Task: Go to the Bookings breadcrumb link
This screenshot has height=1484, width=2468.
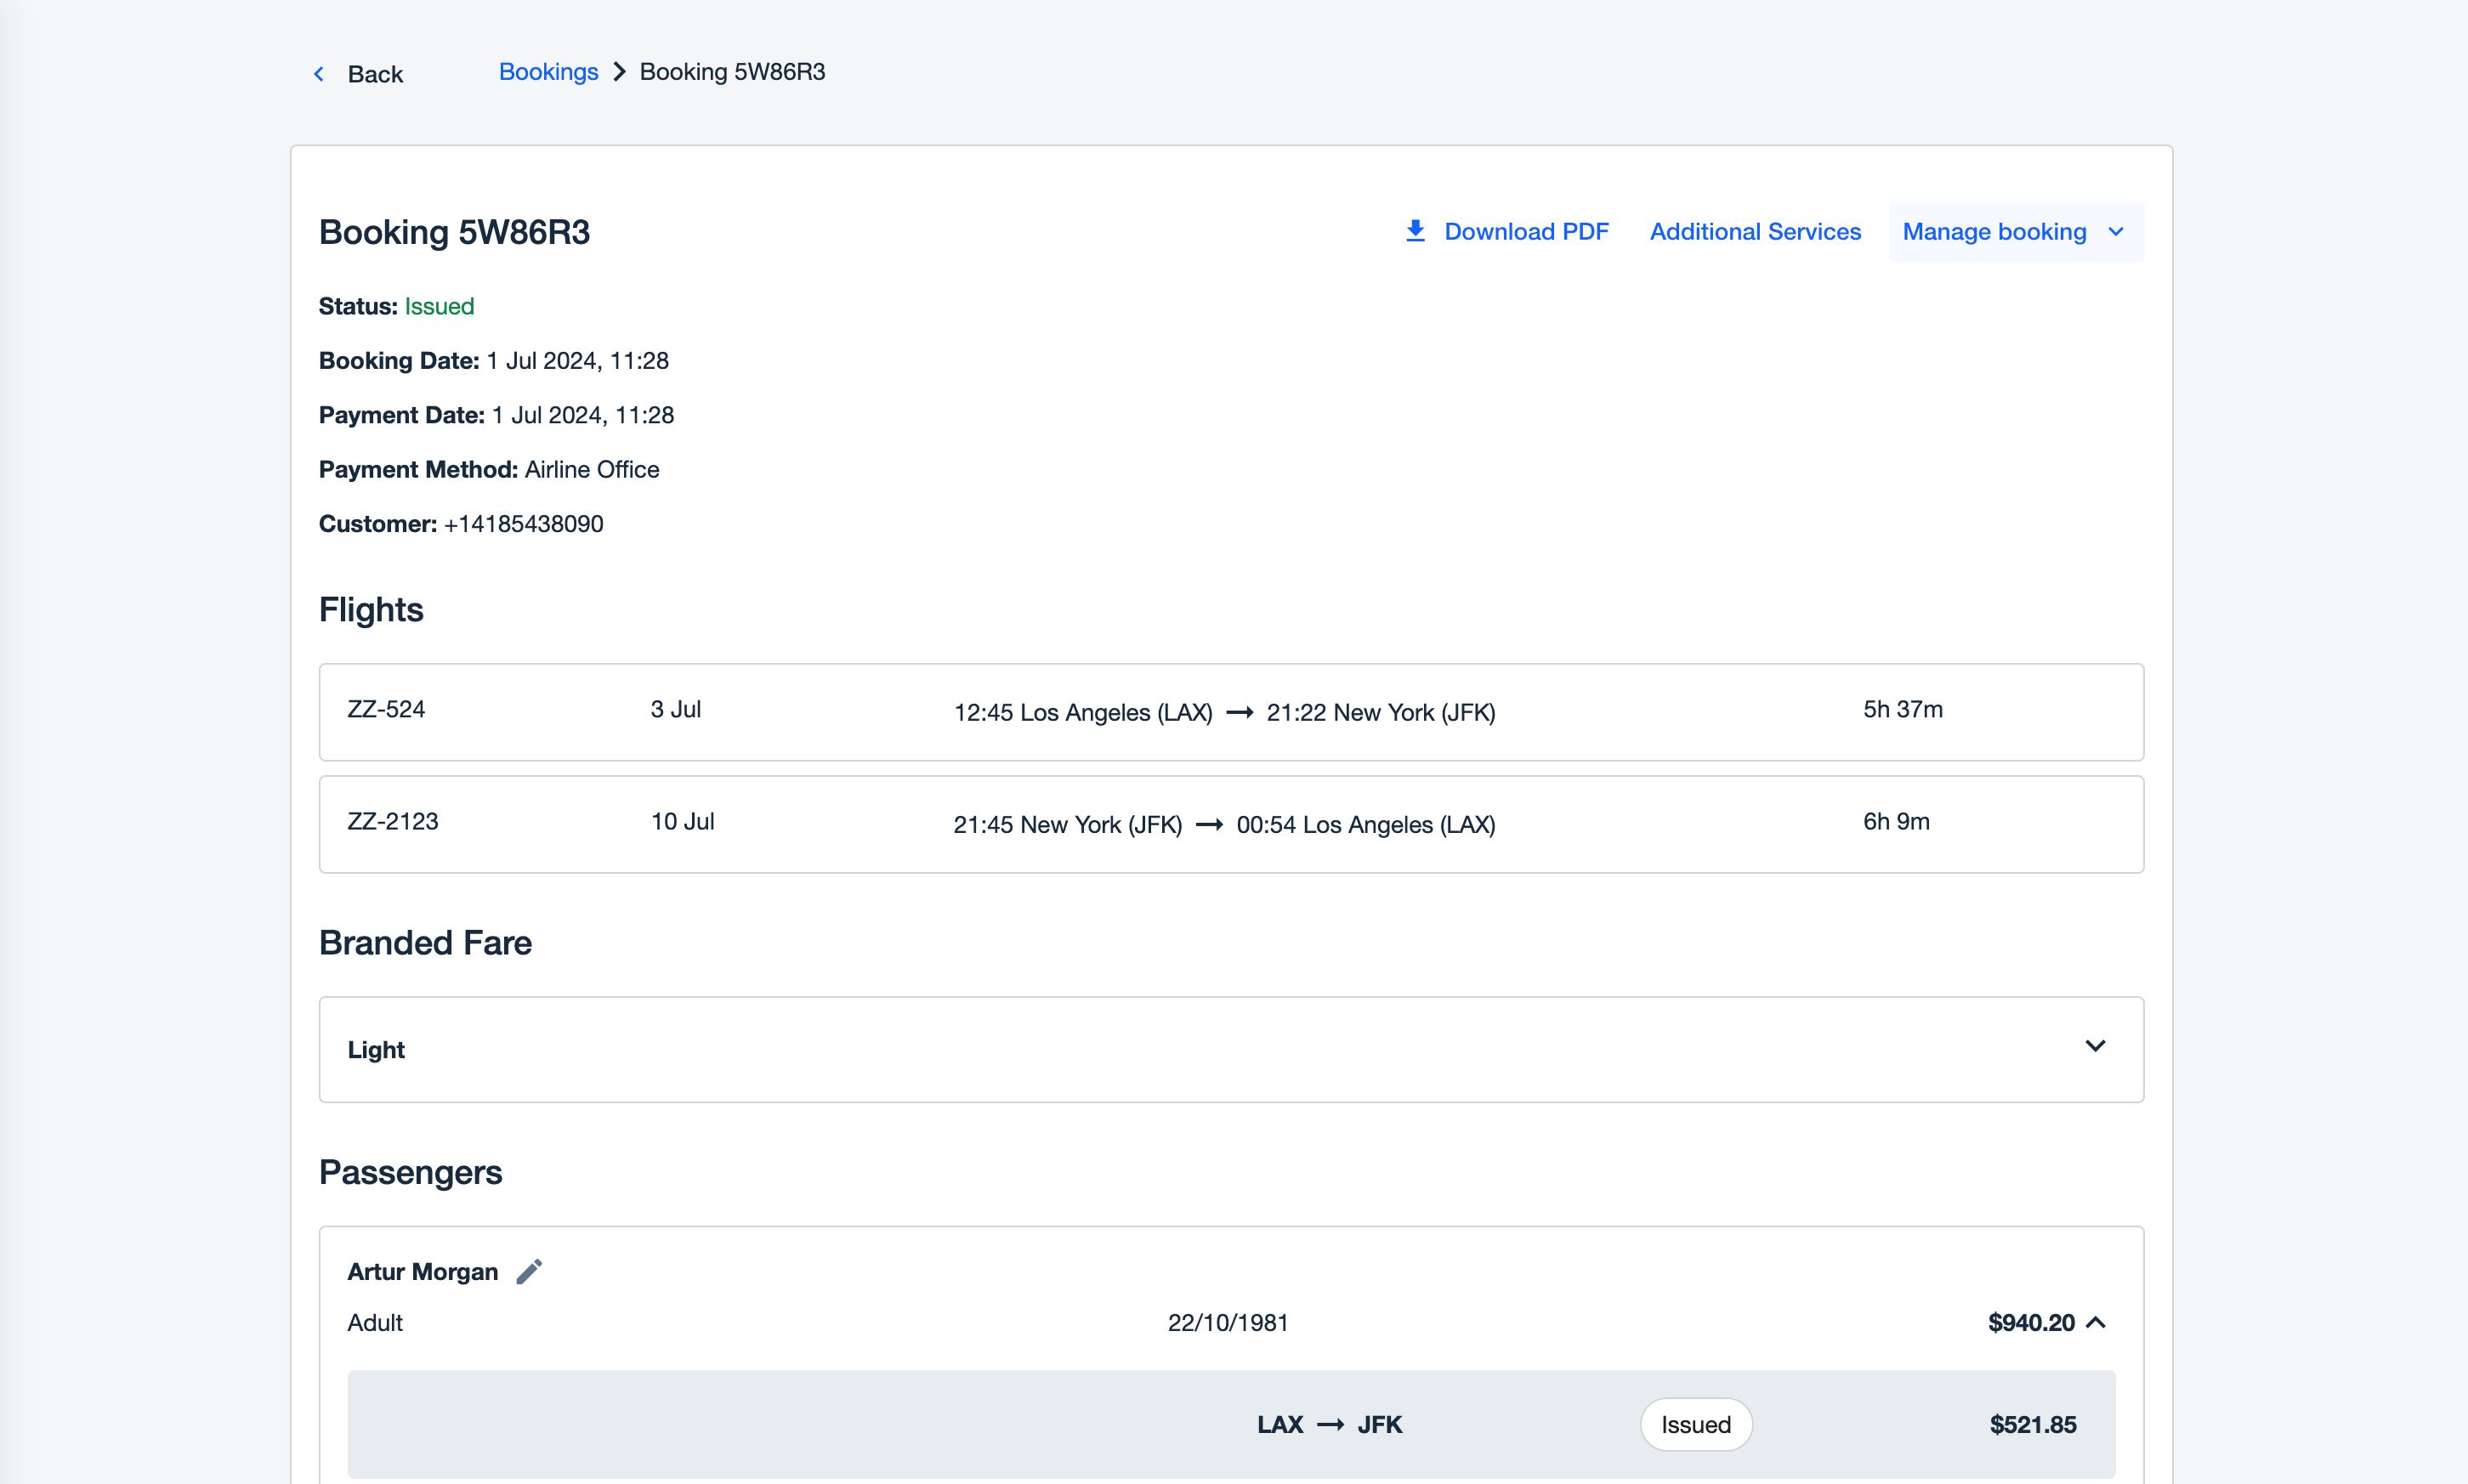Action: pyautogui.click(x=548, y=72)
